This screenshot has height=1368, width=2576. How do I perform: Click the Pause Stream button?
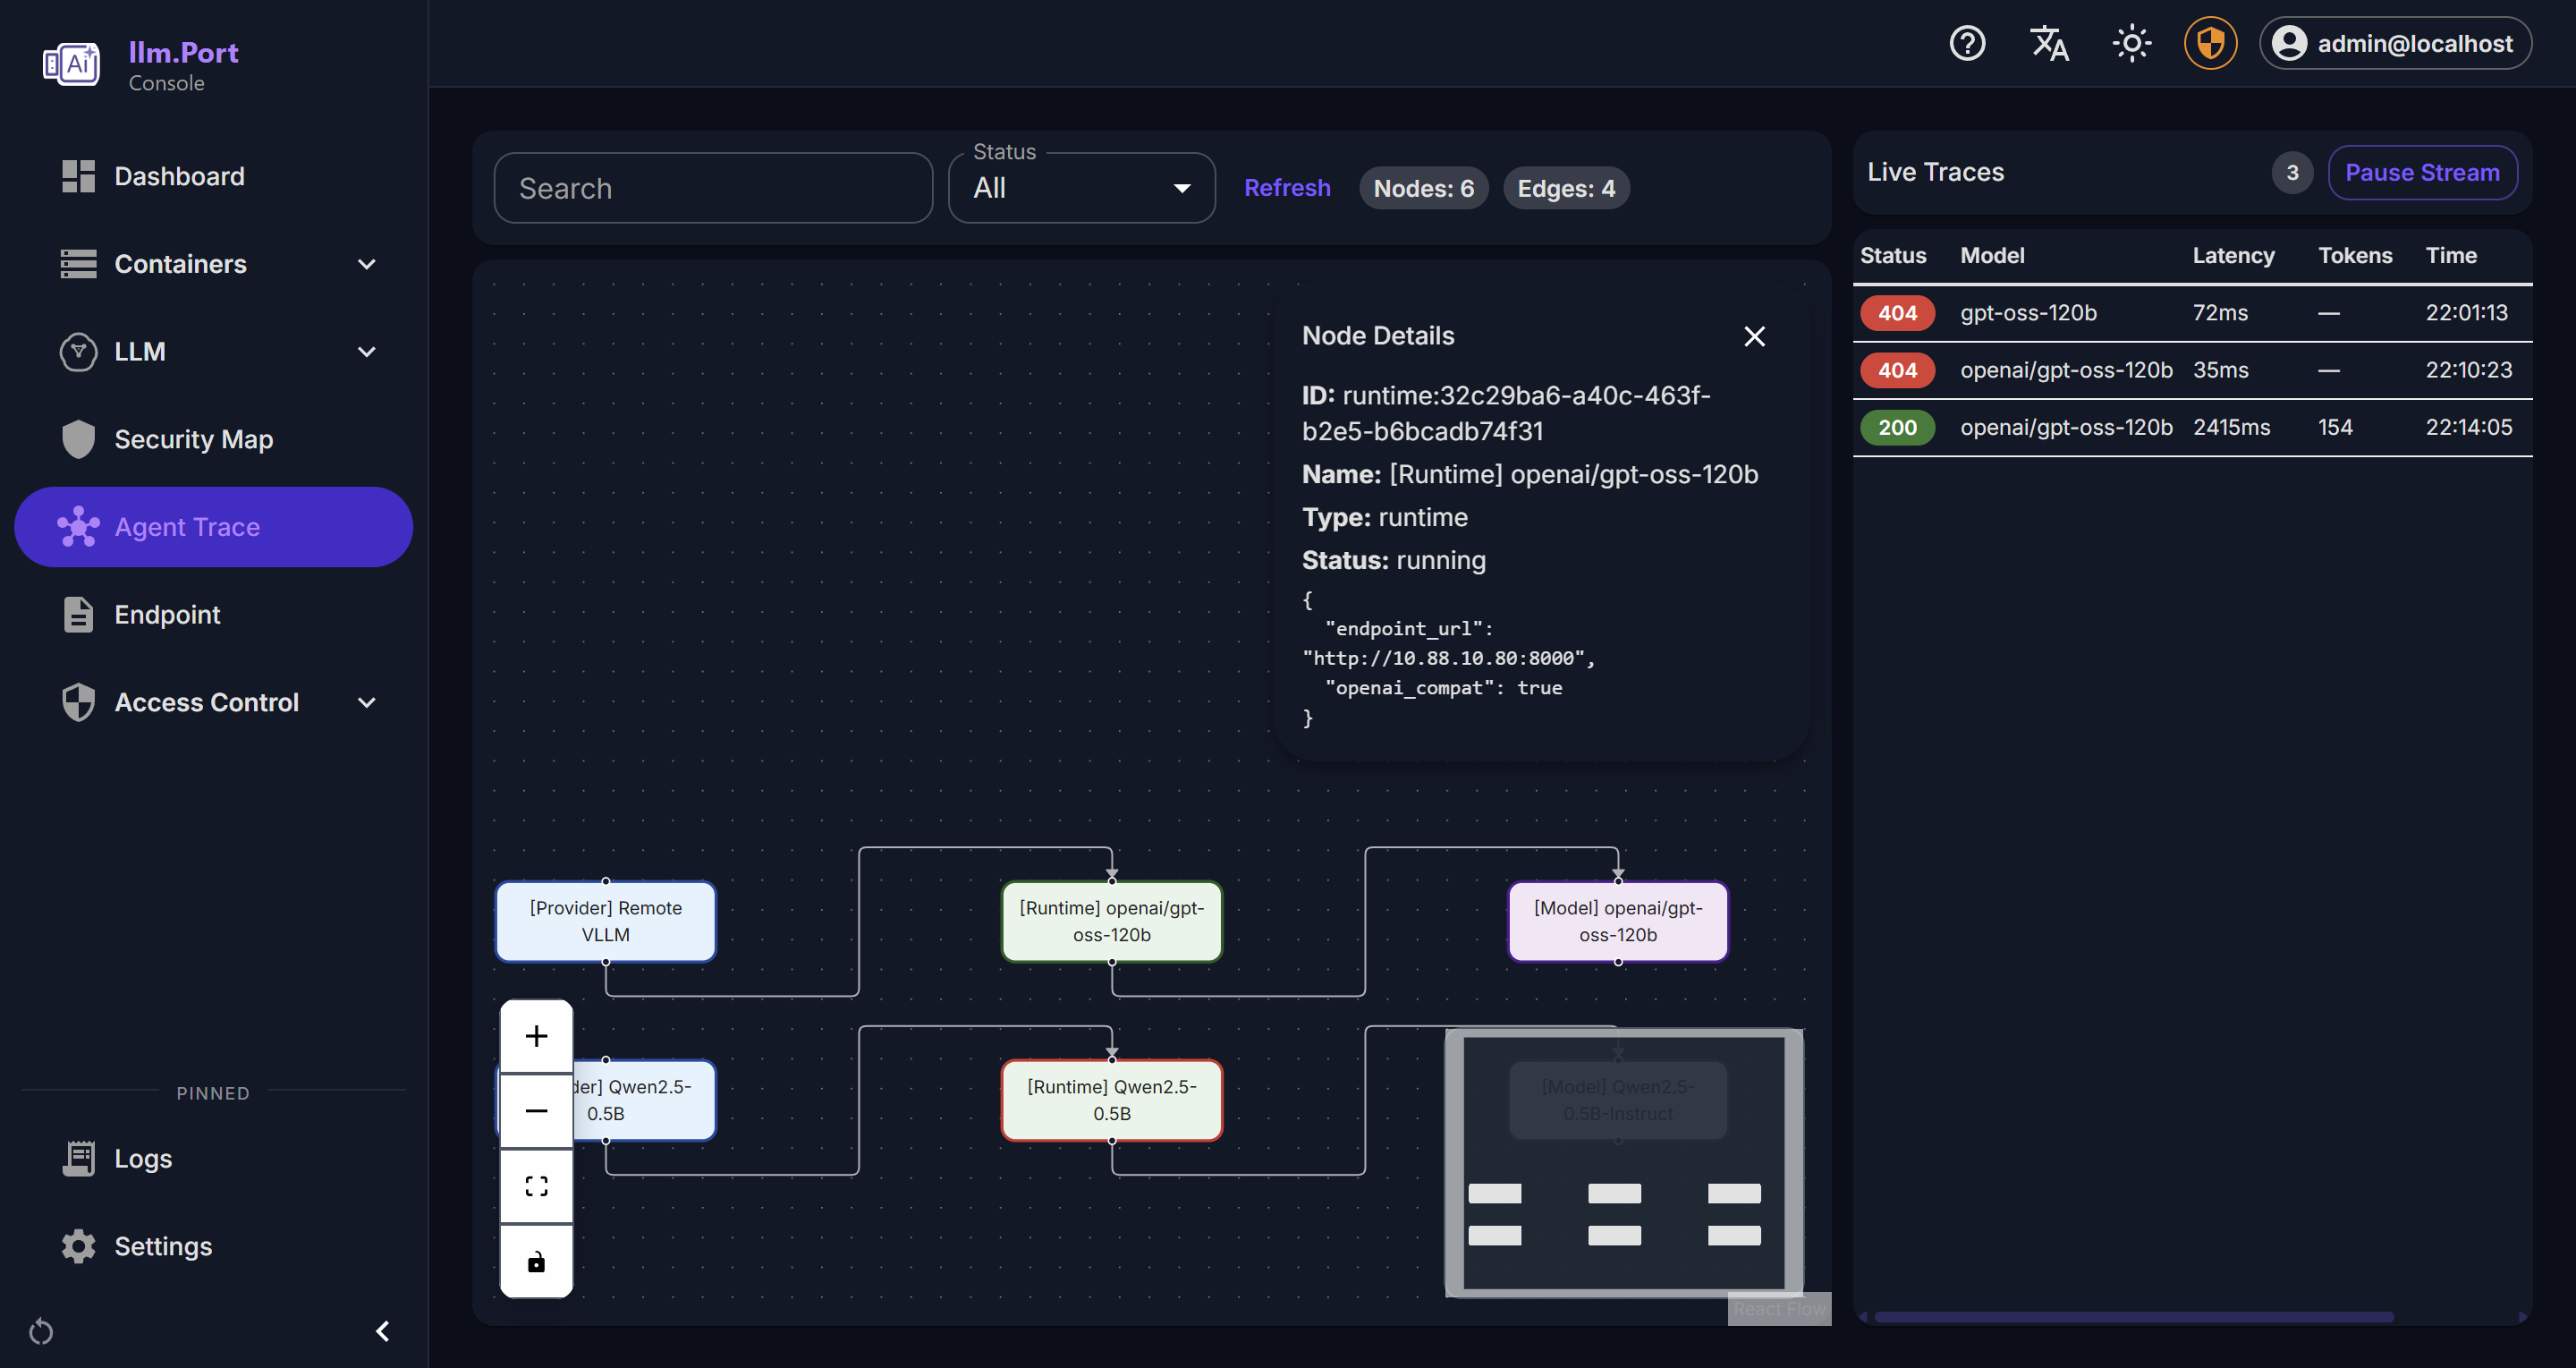click(x=2422, y=172)
